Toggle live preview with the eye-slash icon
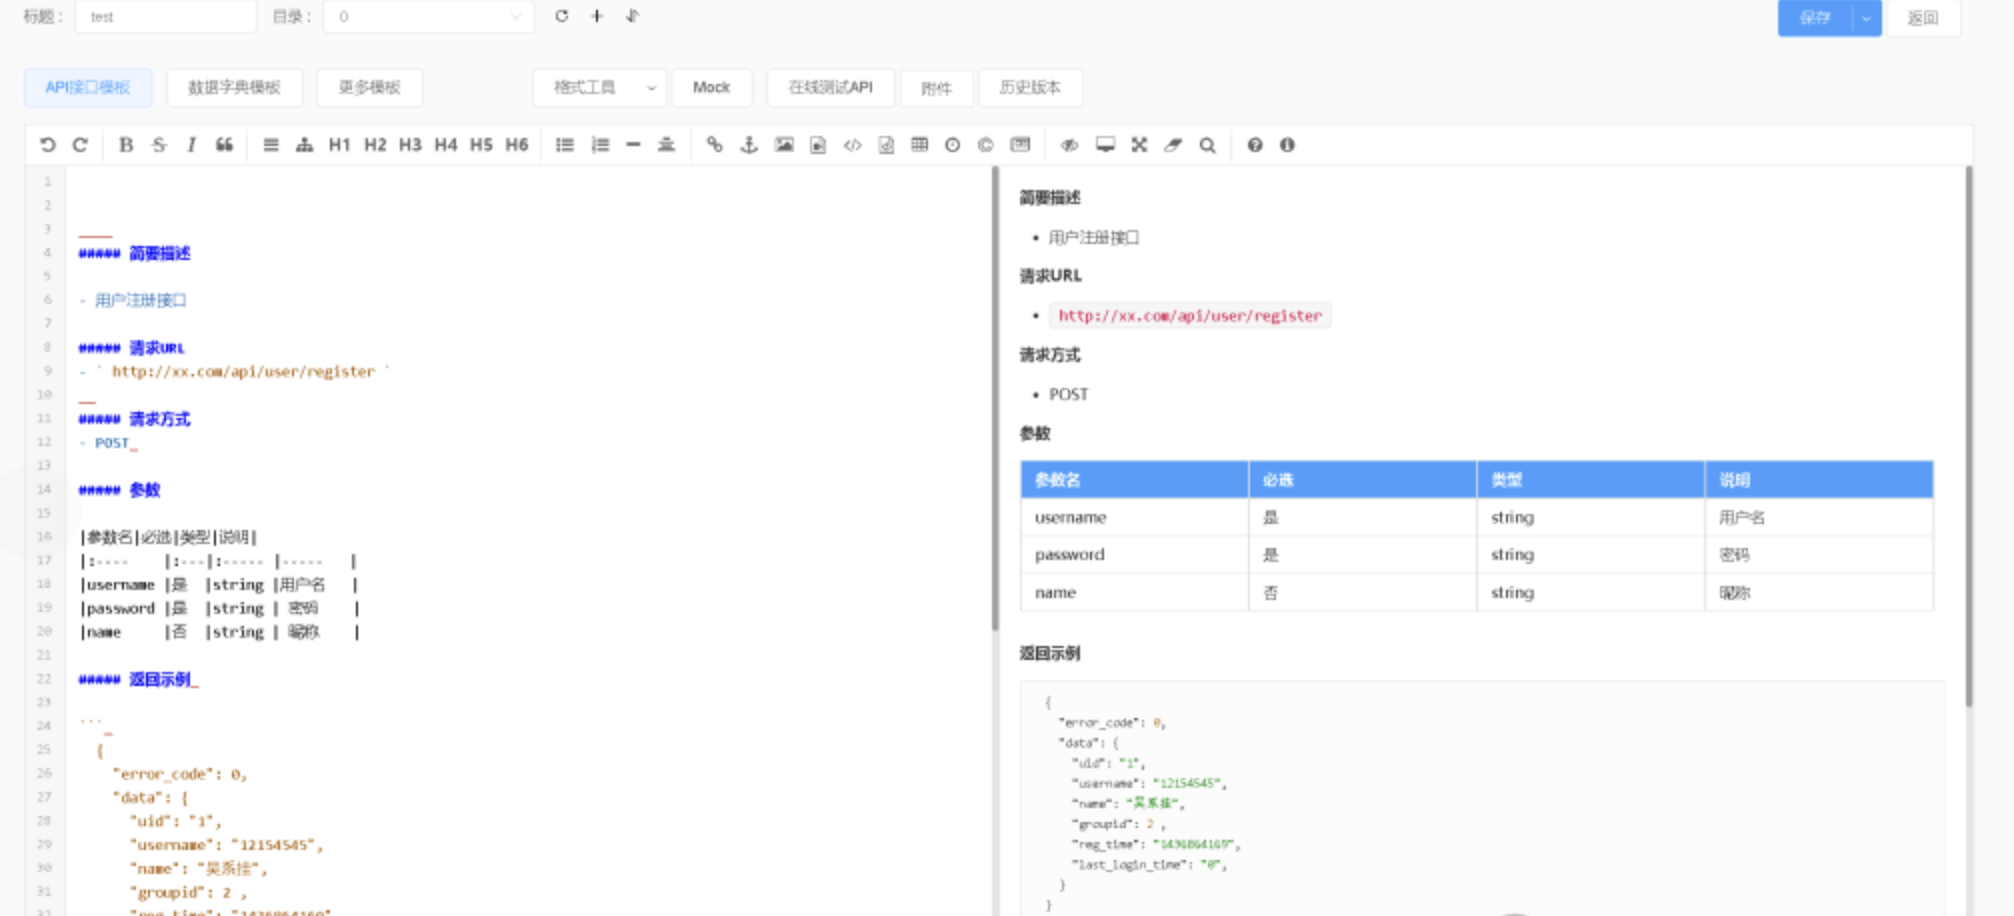Screen dimensions: 2014x916 tap(1069, 145)
